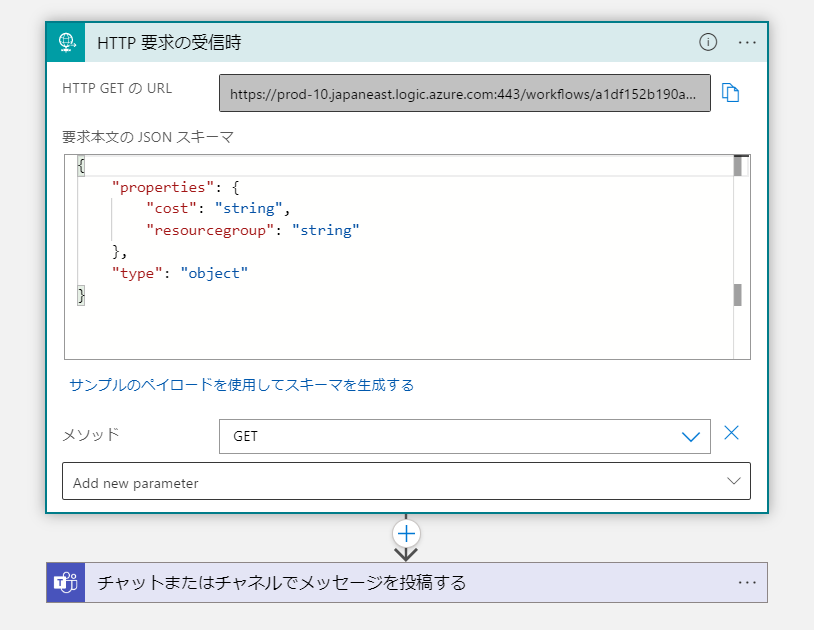
Task: Open the メソッド dropdown showing GET
Action: [x=465, y=436]
